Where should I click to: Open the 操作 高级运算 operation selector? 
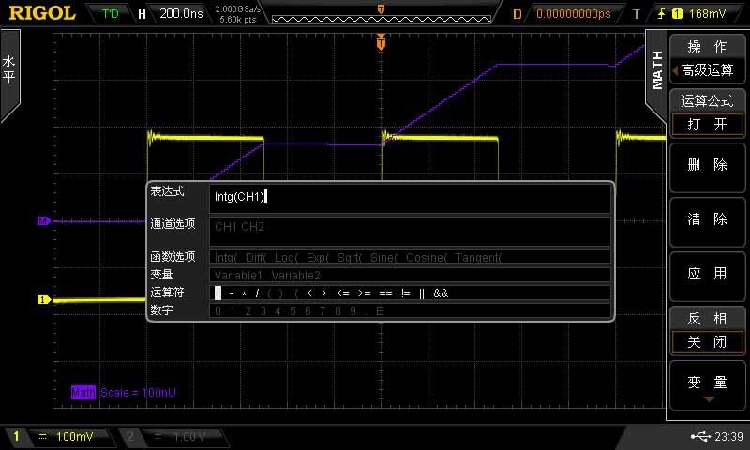(x=707, y=59)
